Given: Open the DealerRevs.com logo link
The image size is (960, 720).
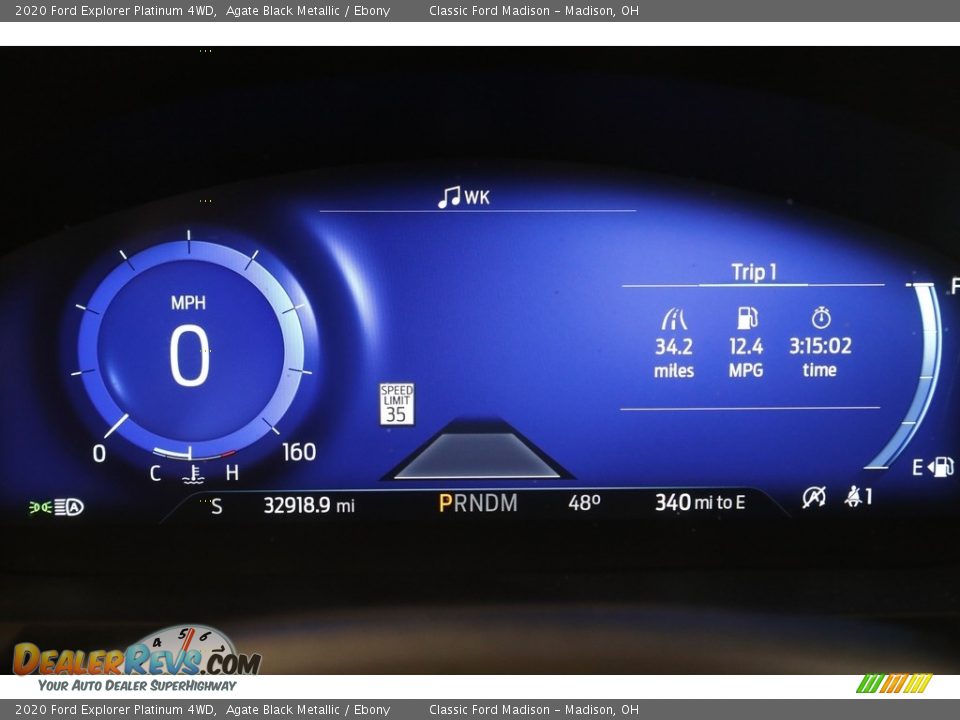Looking at the screenshot, I should [136, 660].
